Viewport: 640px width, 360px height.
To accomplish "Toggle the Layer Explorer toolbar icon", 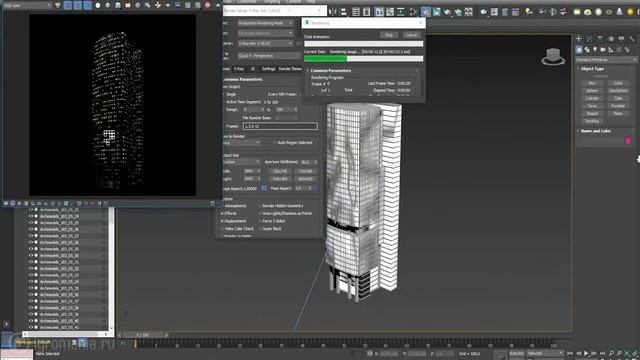I will (x=367, y=12).
